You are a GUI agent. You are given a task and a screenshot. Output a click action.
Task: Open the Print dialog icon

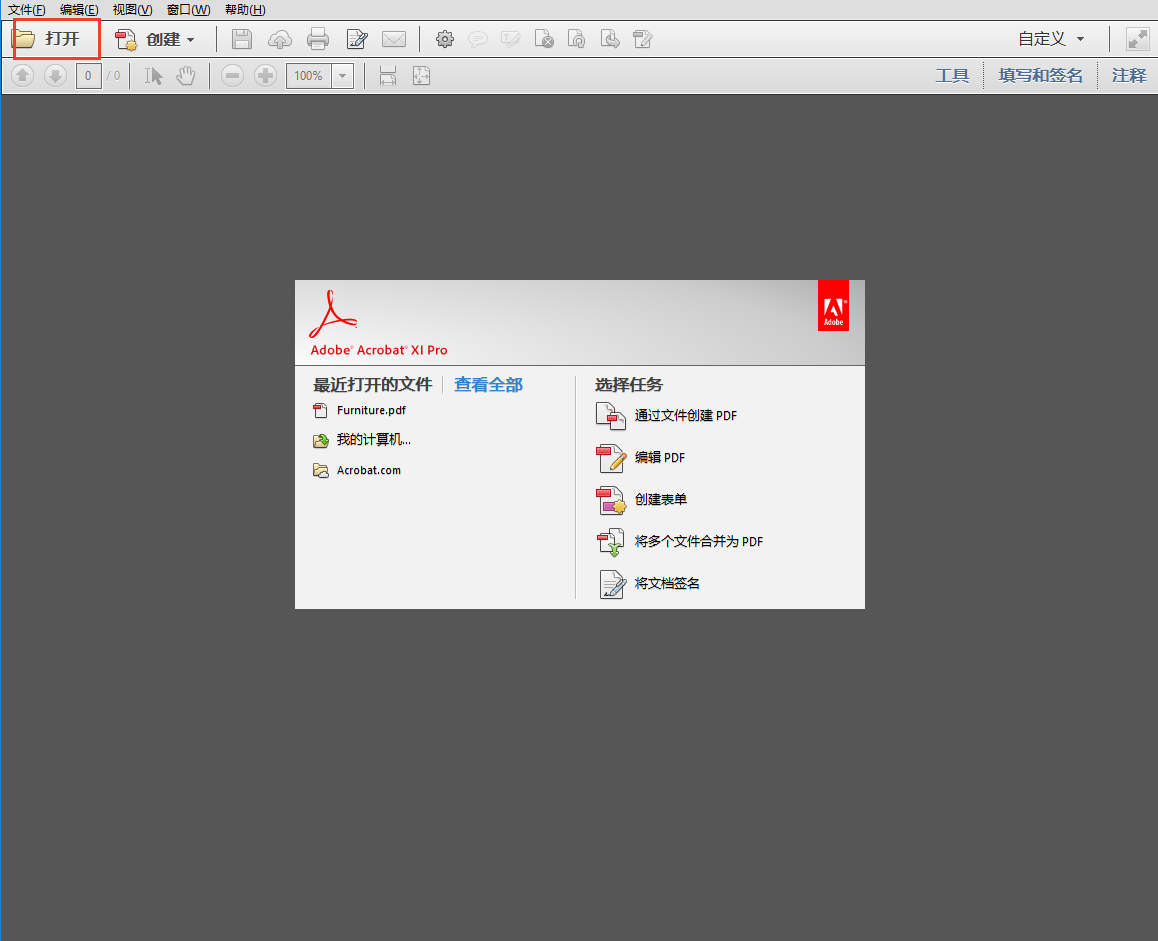[318, 39]
